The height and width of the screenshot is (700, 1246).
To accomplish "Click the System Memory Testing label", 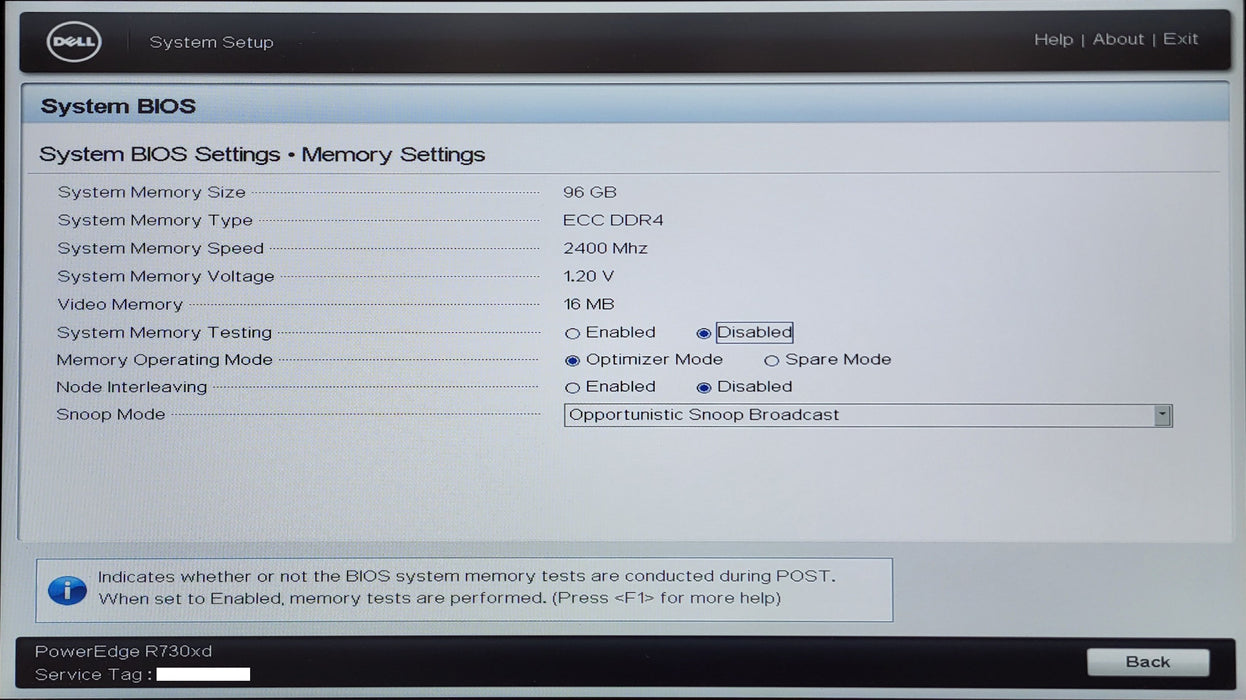I will tap(164, 332).
